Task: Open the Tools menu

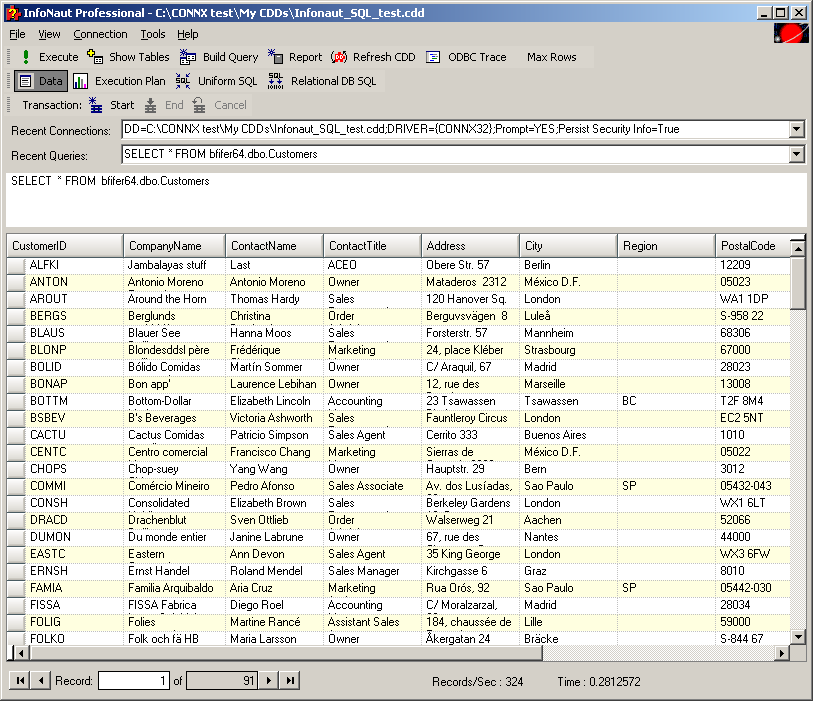Action: click(x=153, y=34)
